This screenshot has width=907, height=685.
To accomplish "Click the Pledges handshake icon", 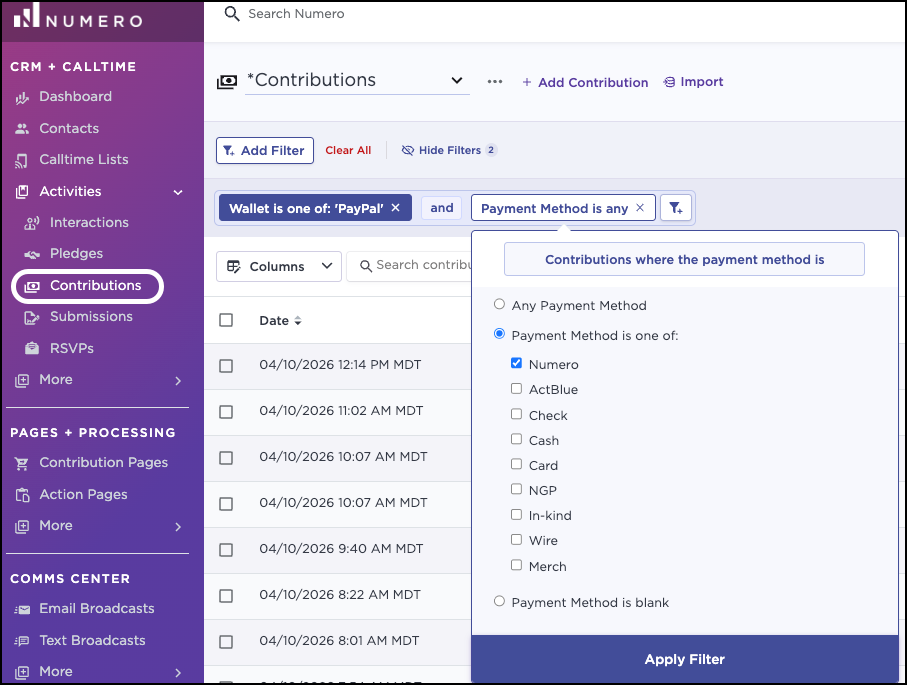I will point(32,254).
